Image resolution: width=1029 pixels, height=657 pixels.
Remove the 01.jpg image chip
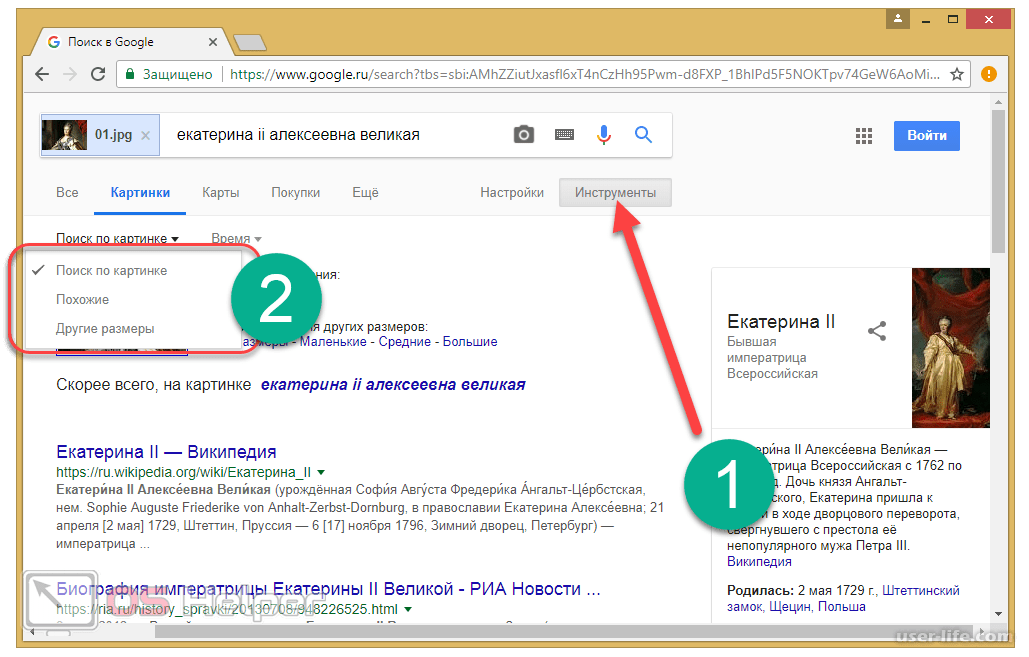[146, 135]
